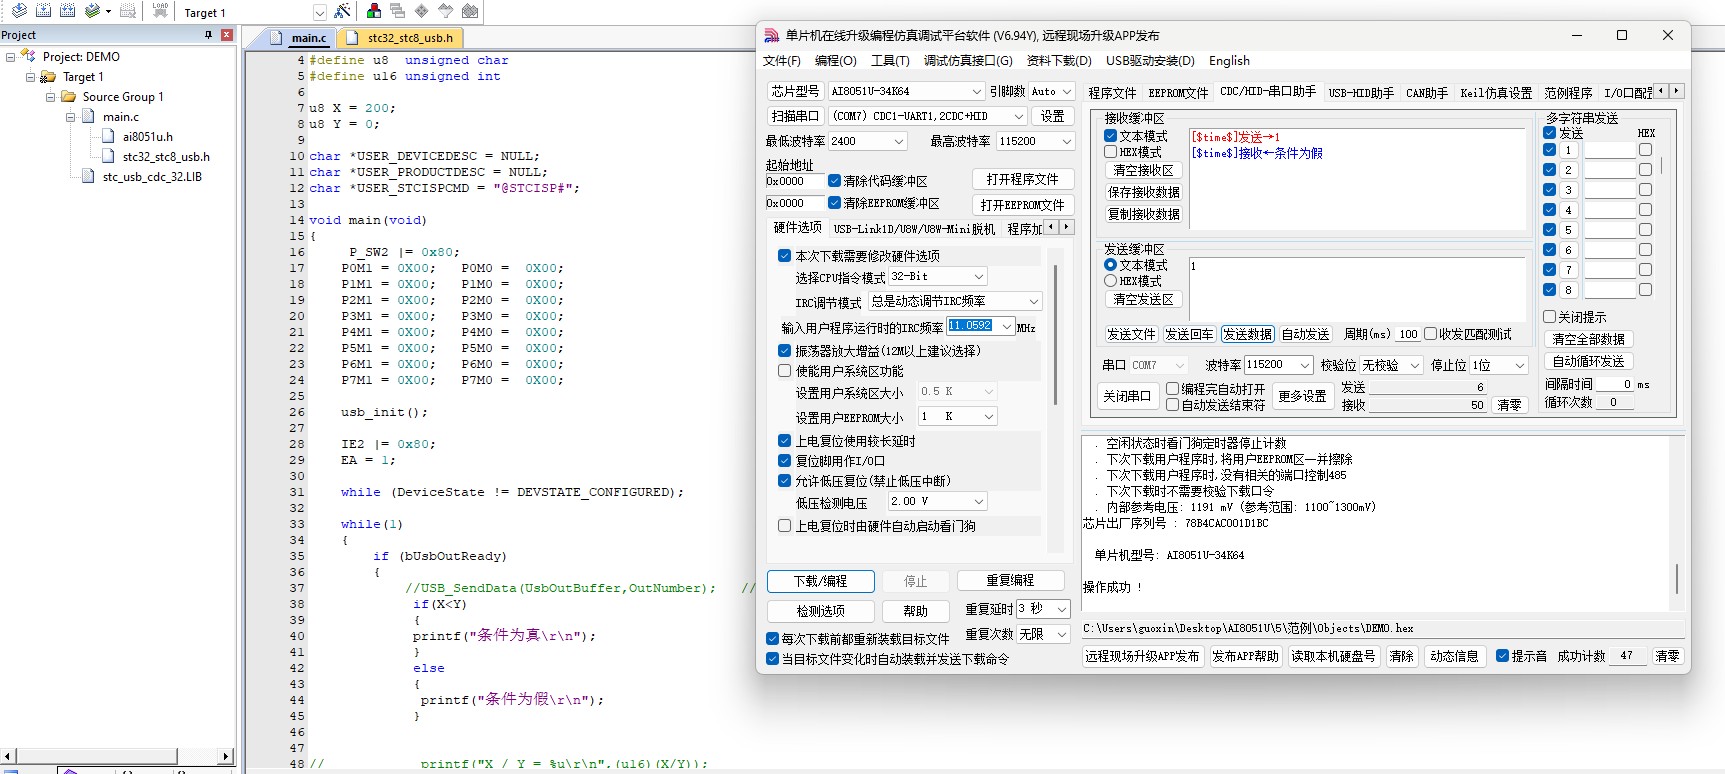
Task: Toggle 清除代码缓冲区 checkbox
Action: (834, 181)
